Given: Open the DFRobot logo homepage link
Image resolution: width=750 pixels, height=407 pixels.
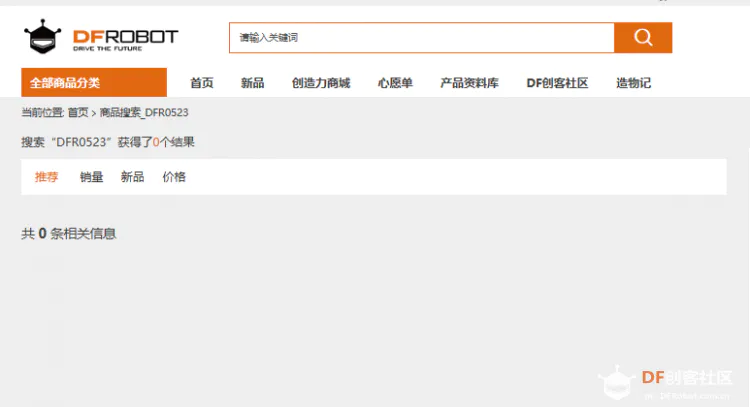Looking at the screenshot, I should click(x=101, y=37).
